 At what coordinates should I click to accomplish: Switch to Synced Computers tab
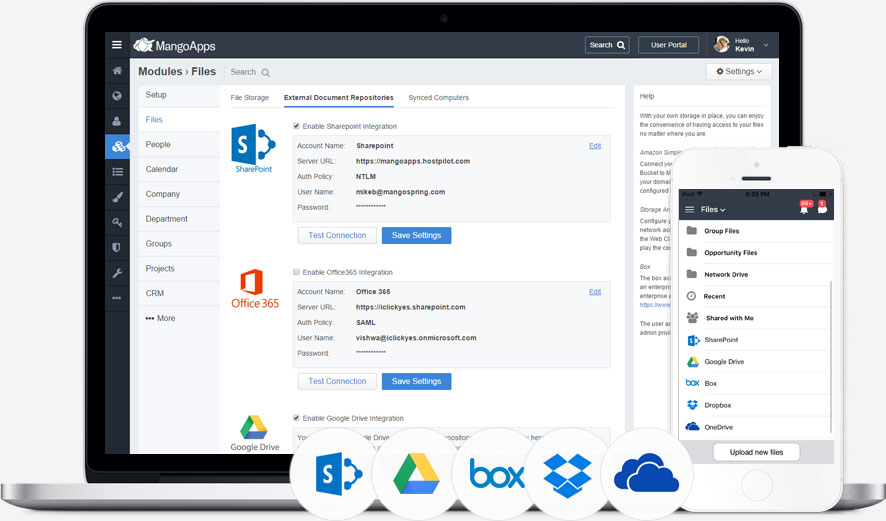[x=438, y=98]
